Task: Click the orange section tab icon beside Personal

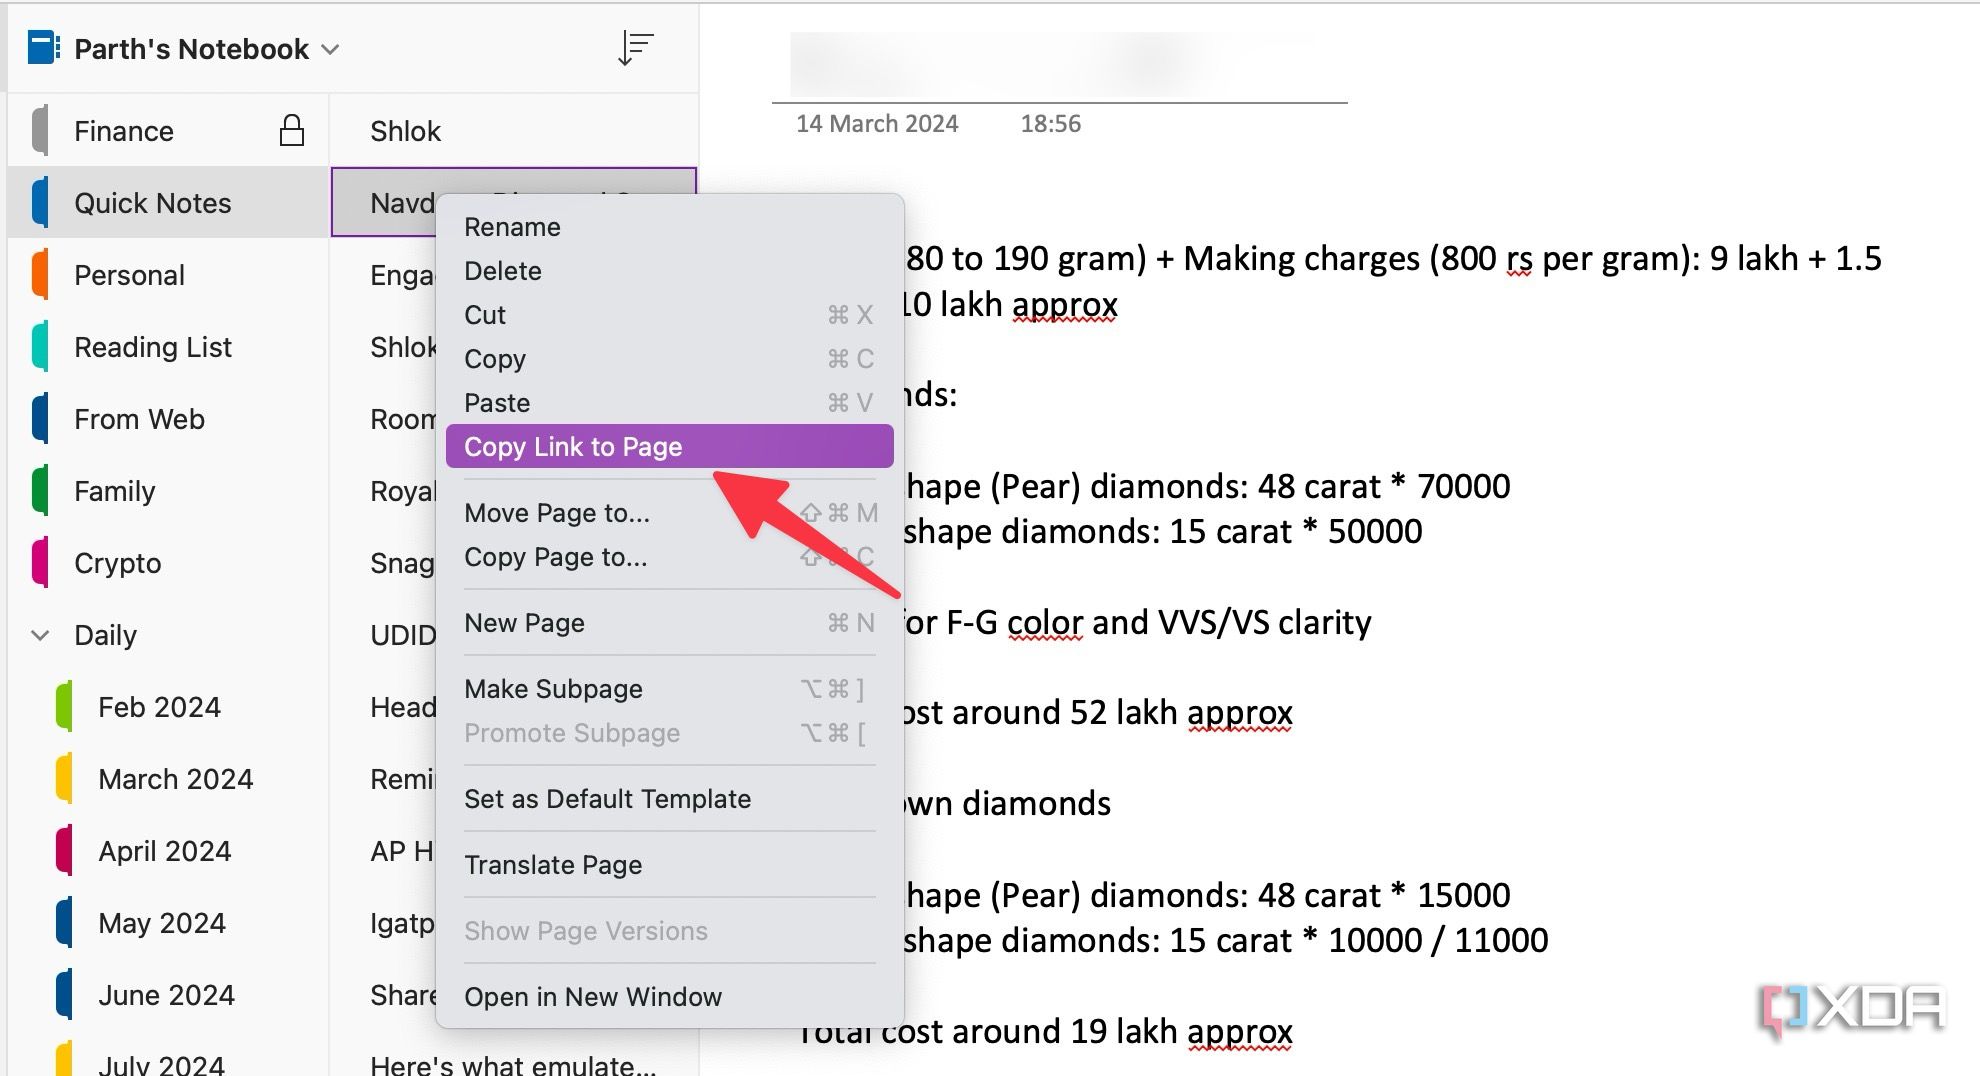Action: click(38, 274)
